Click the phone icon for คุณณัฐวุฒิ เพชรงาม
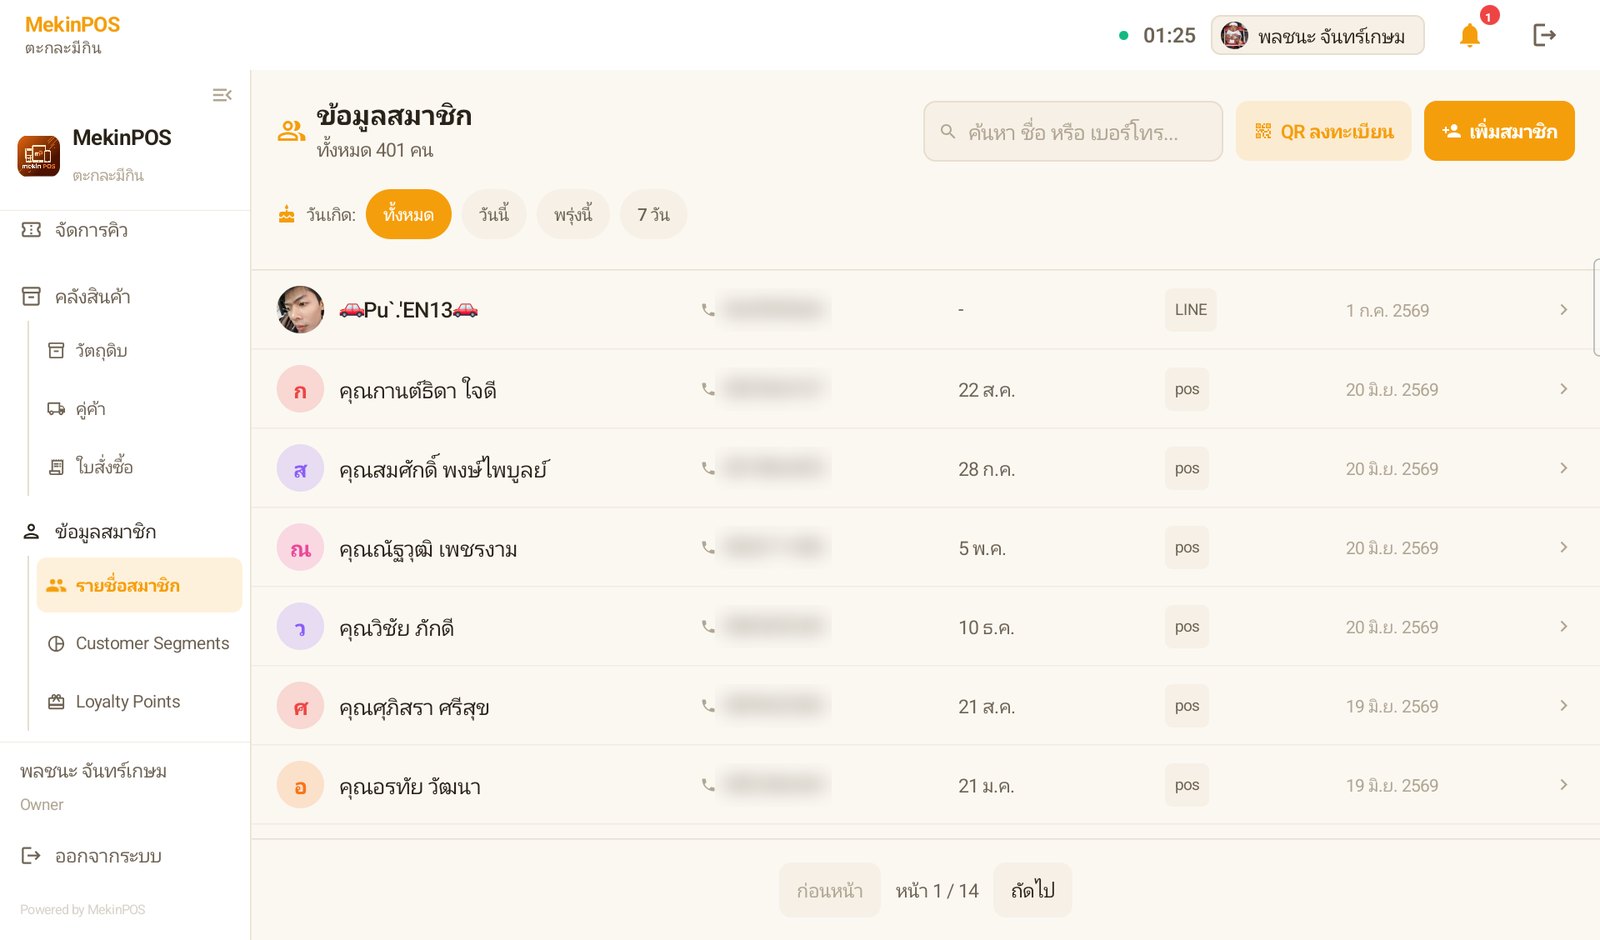The image size is (1600, 940). click(x=708, y=547)
